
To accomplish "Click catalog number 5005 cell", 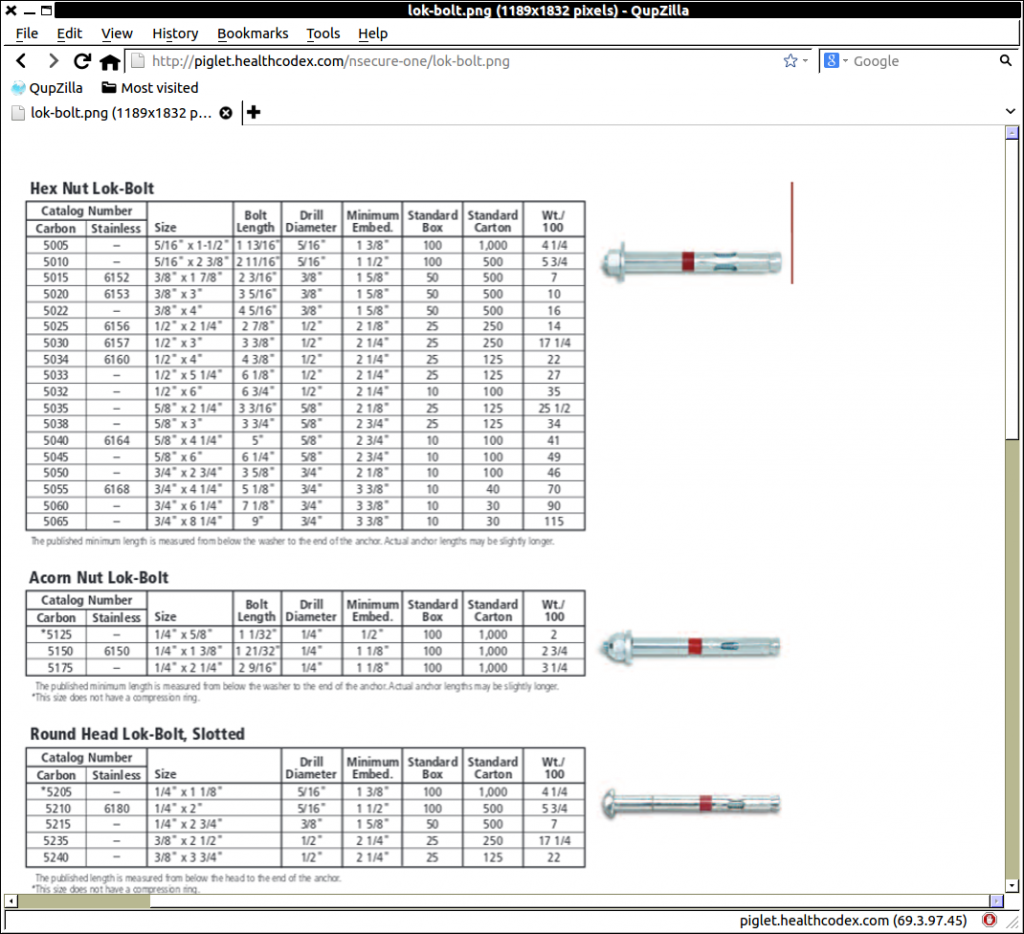I will tap(56, 245).
